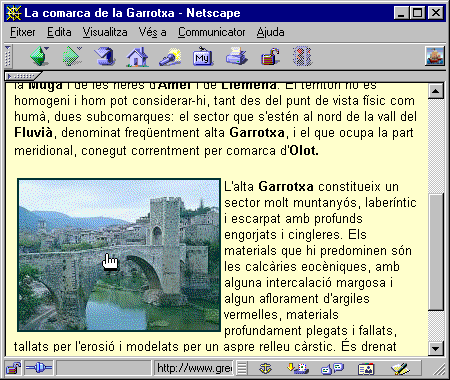
Task: Maximize the Netscape window
Action: click(x=417, y=13)
